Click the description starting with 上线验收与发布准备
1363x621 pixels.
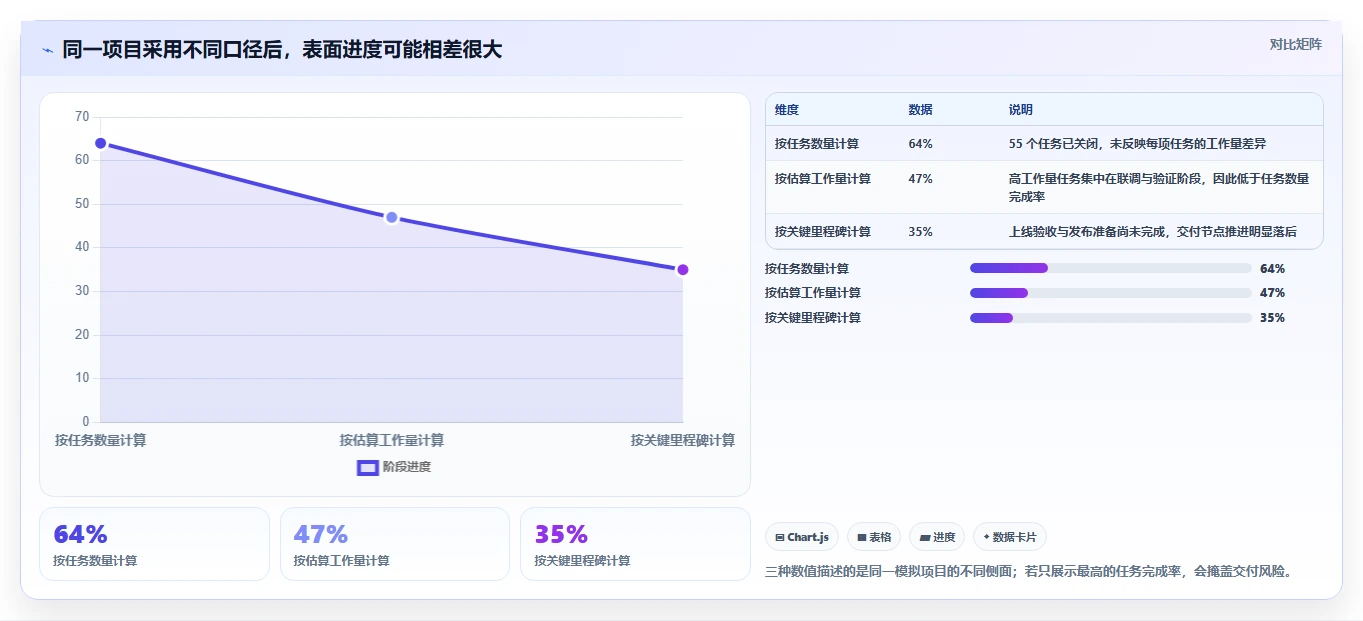coord(1153,232)
